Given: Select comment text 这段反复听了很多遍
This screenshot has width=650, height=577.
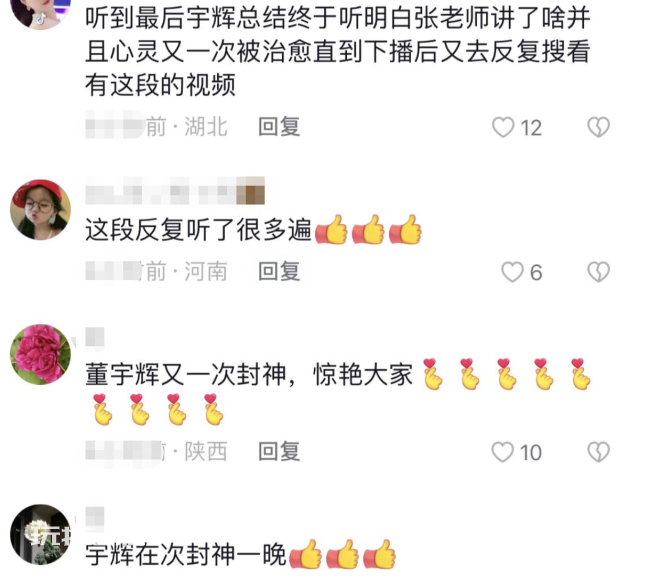Looking at the screenshot, I should pos(198,230).
